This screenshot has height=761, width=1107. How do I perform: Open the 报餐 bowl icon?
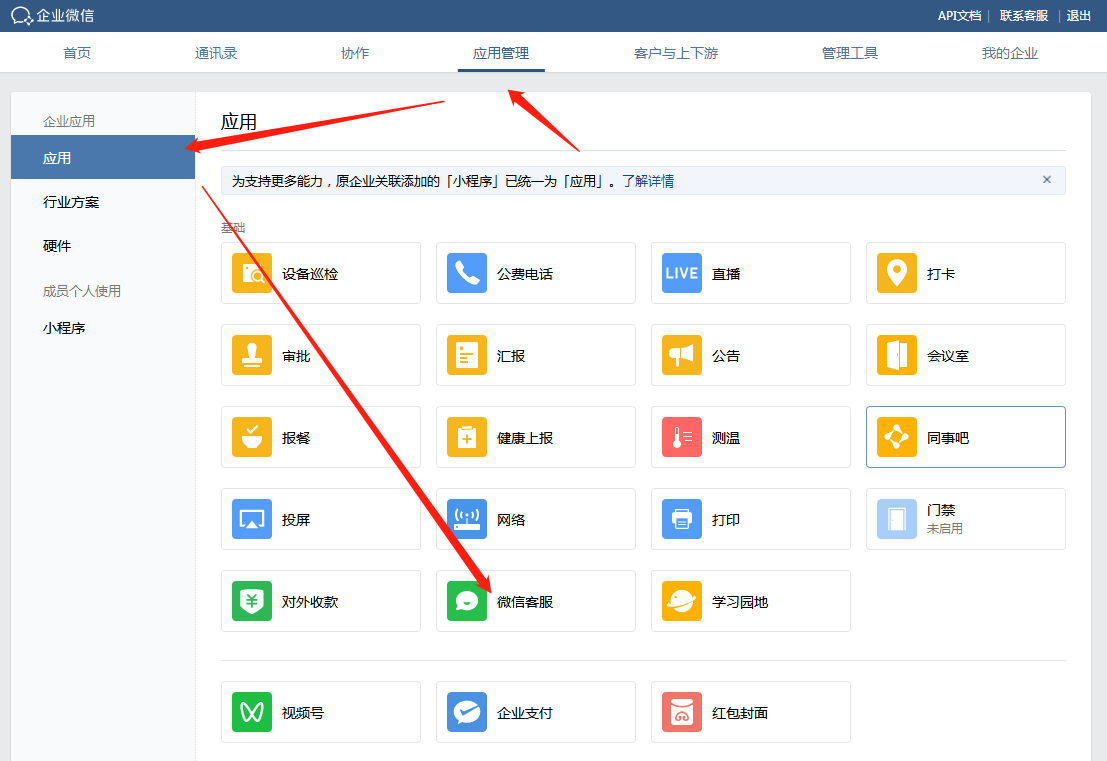tap(252, 437)
